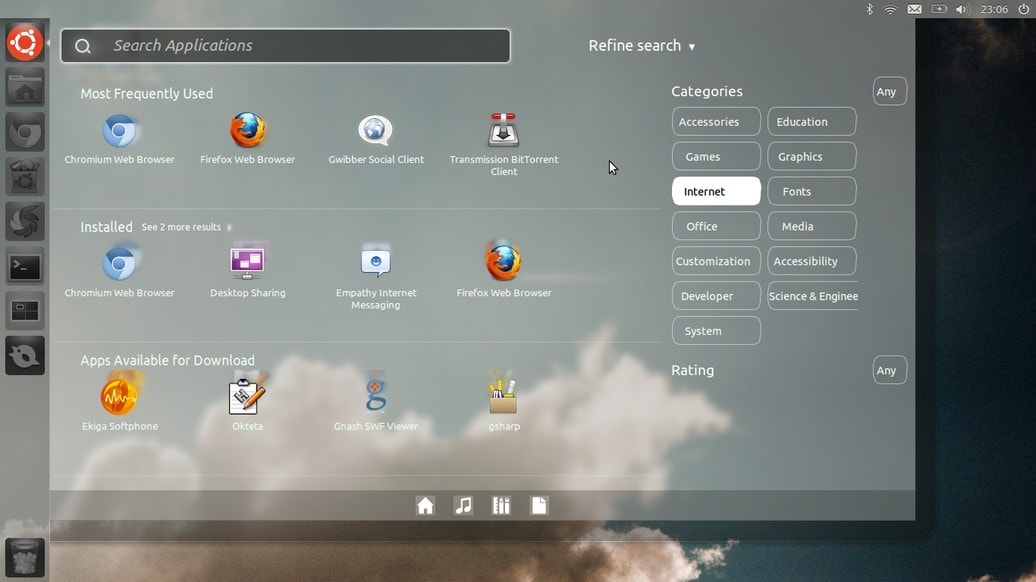This screenshot has height=582, width=1036.
Task: Switch to the Music lens
Action: 463,506
